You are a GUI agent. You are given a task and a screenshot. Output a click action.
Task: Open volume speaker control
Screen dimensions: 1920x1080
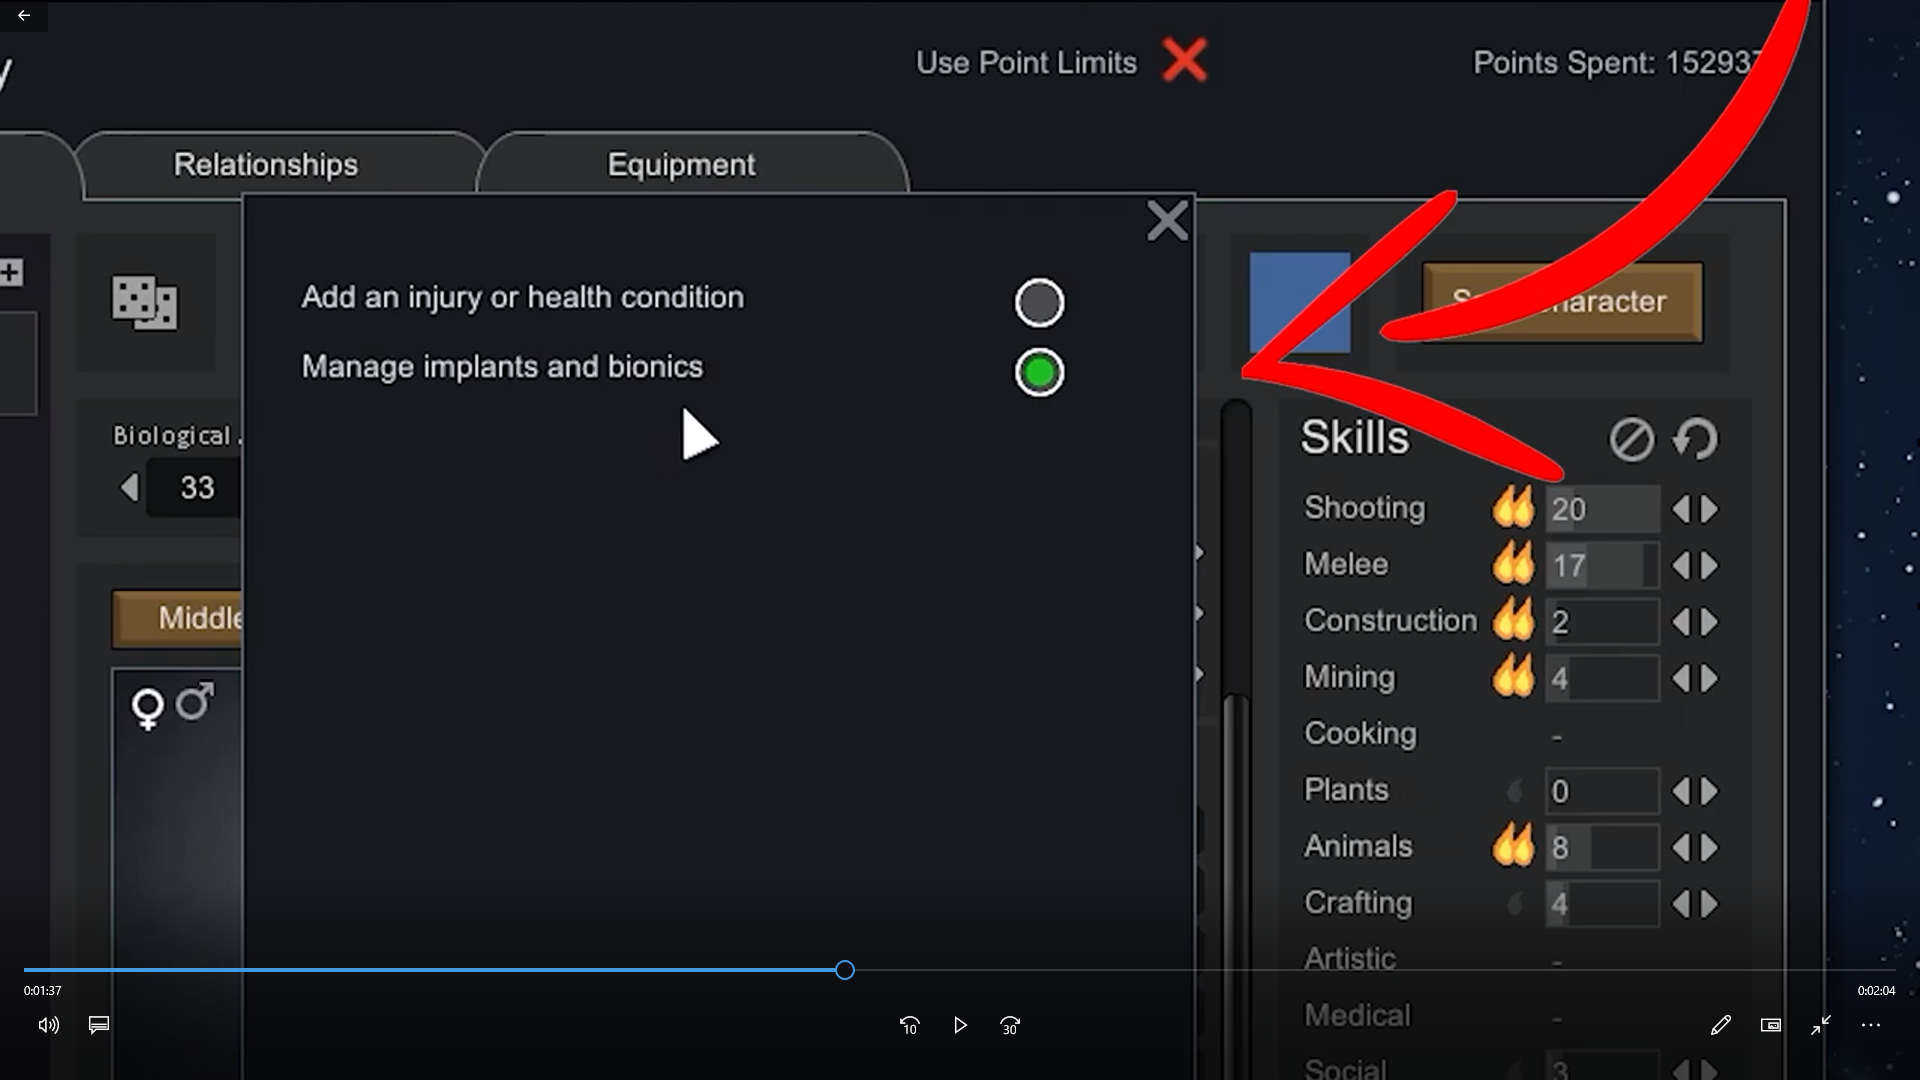point(48,1025)
